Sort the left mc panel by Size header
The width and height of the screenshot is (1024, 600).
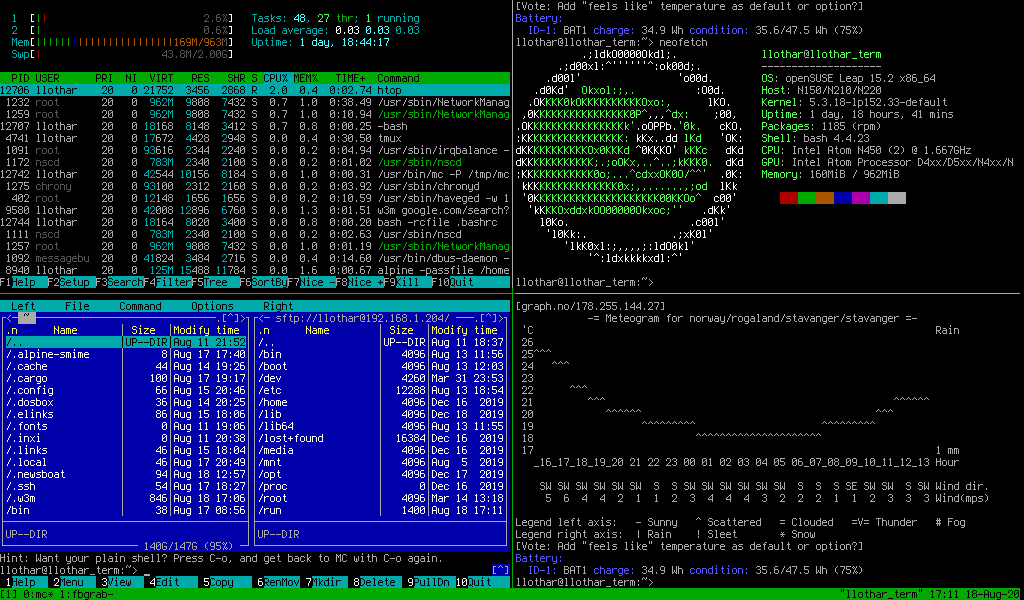tap(144, 330)
